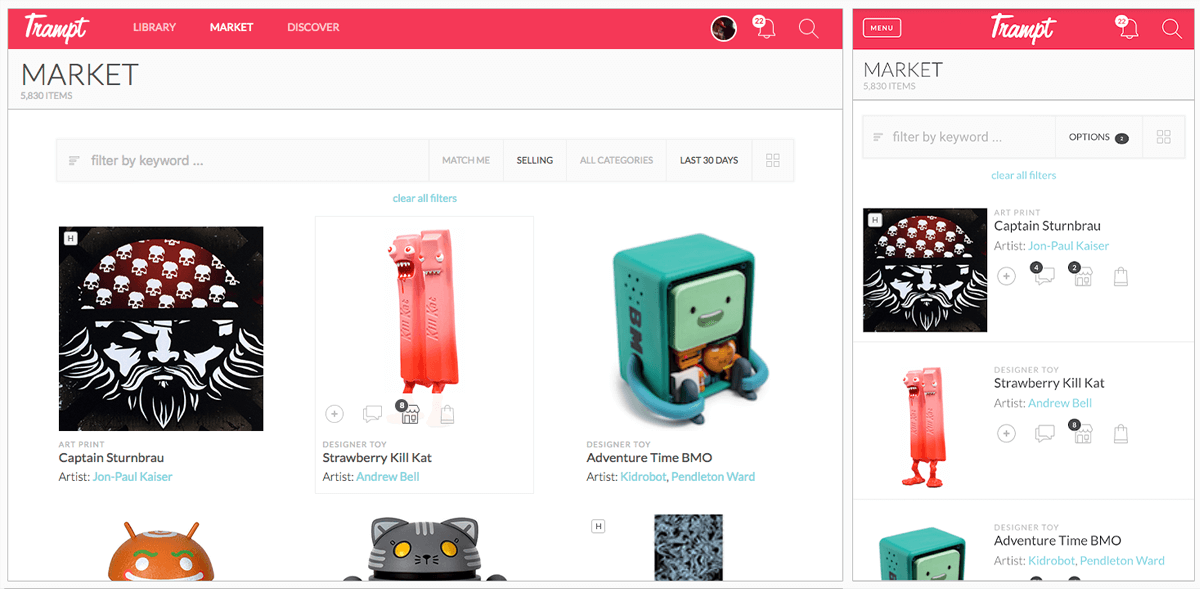
Task: Open artist Jon-Paul Kaiser in desktop grid
Action: [x=132, y=477]
